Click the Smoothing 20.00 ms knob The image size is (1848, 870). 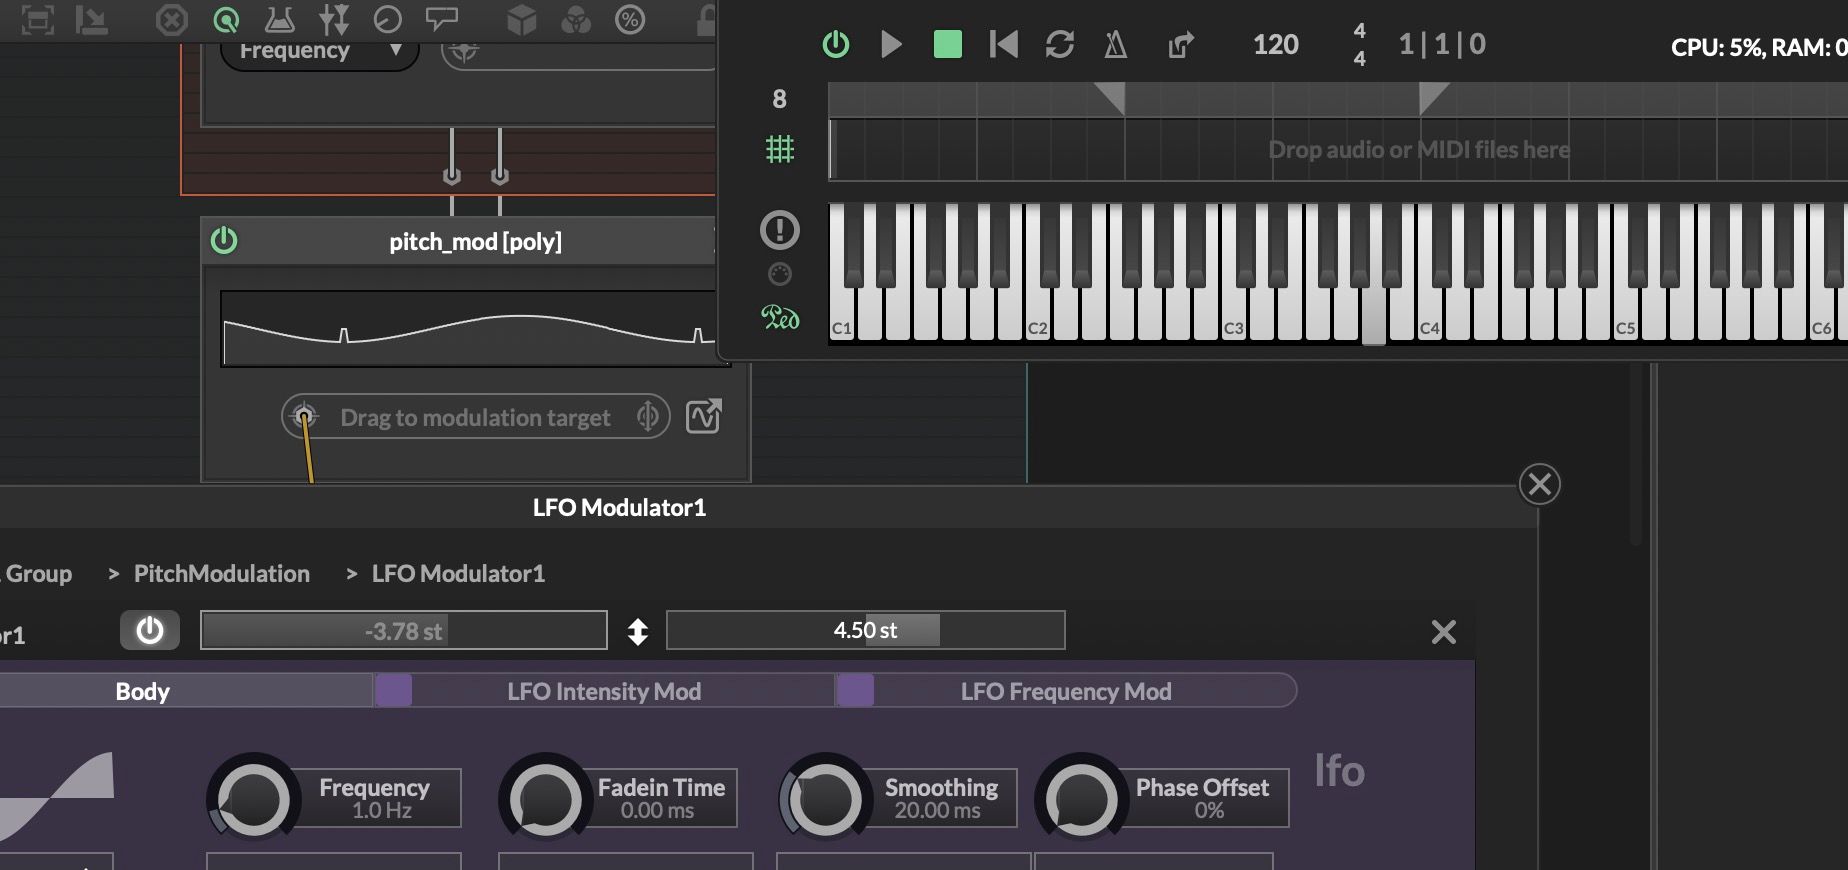tap(825, 798)
